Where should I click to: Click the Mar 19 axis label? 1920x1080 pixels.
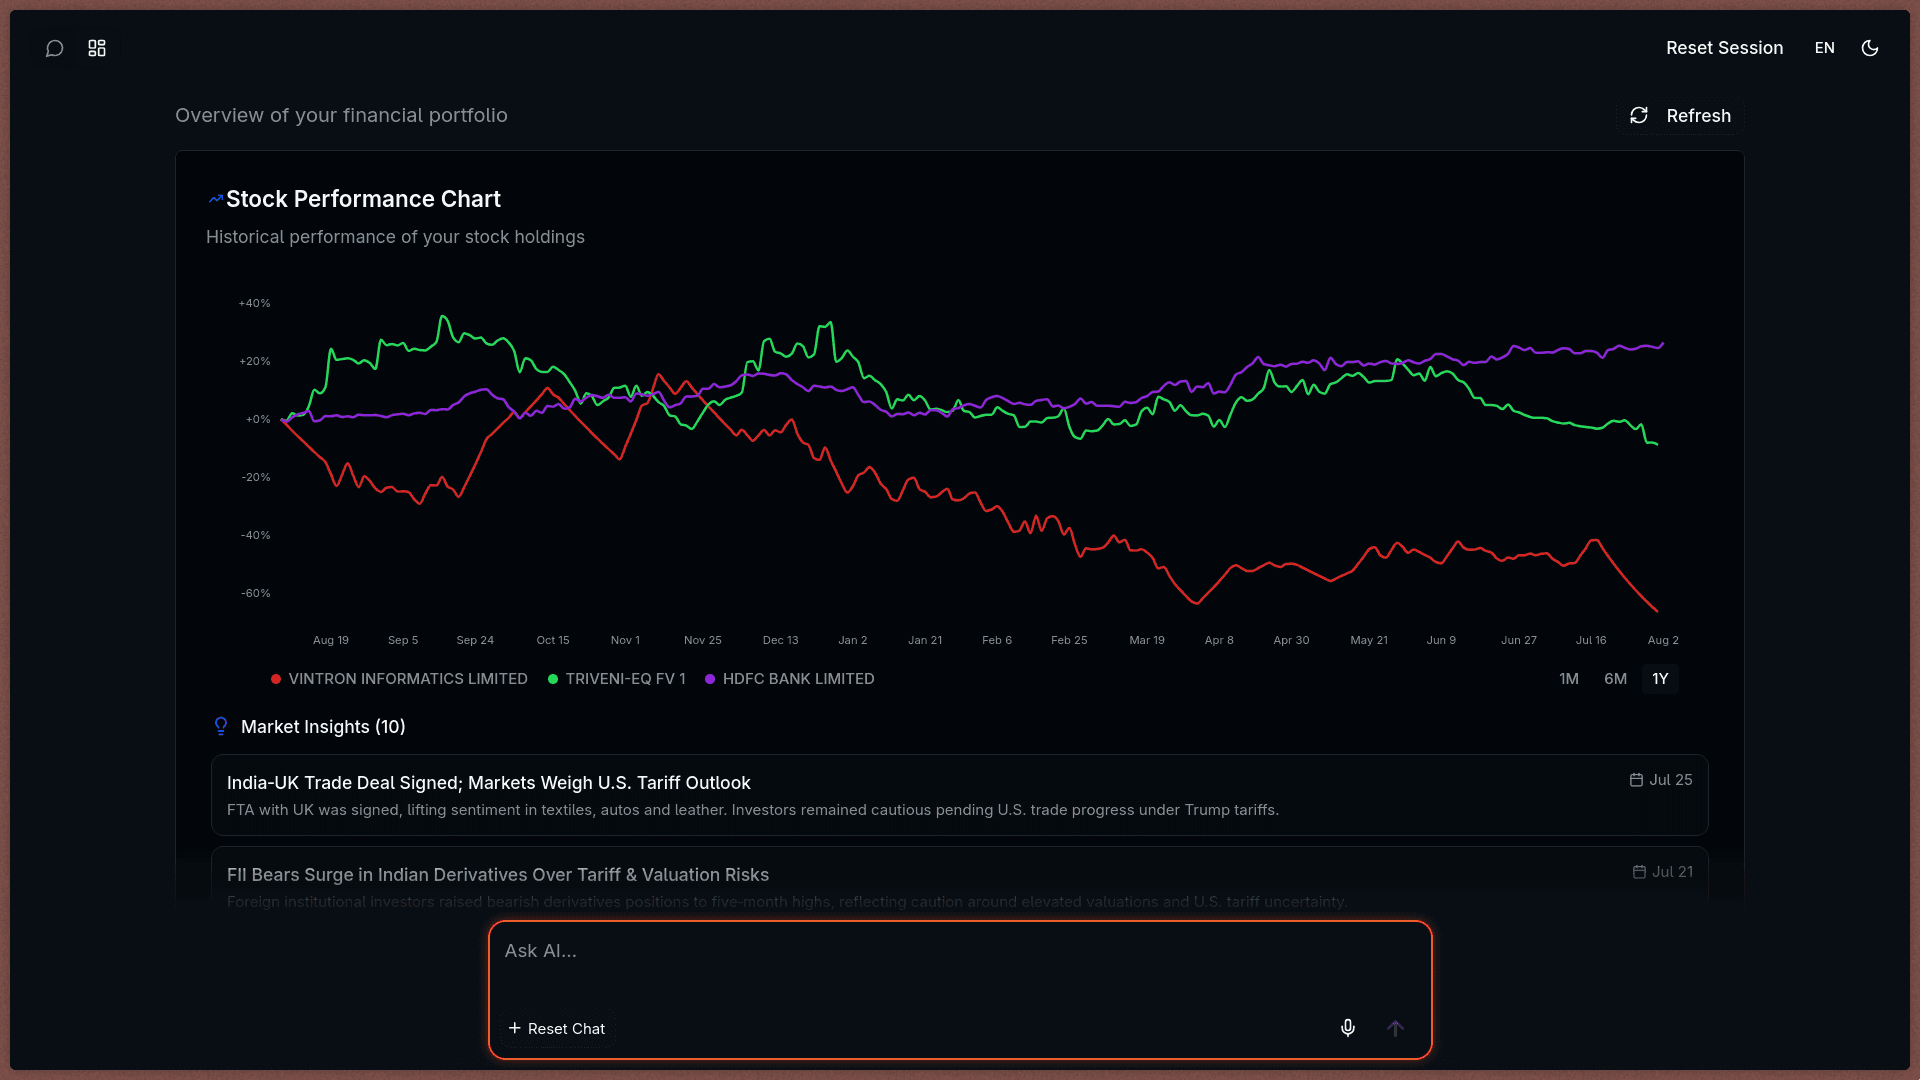[x=1147, y=640]
